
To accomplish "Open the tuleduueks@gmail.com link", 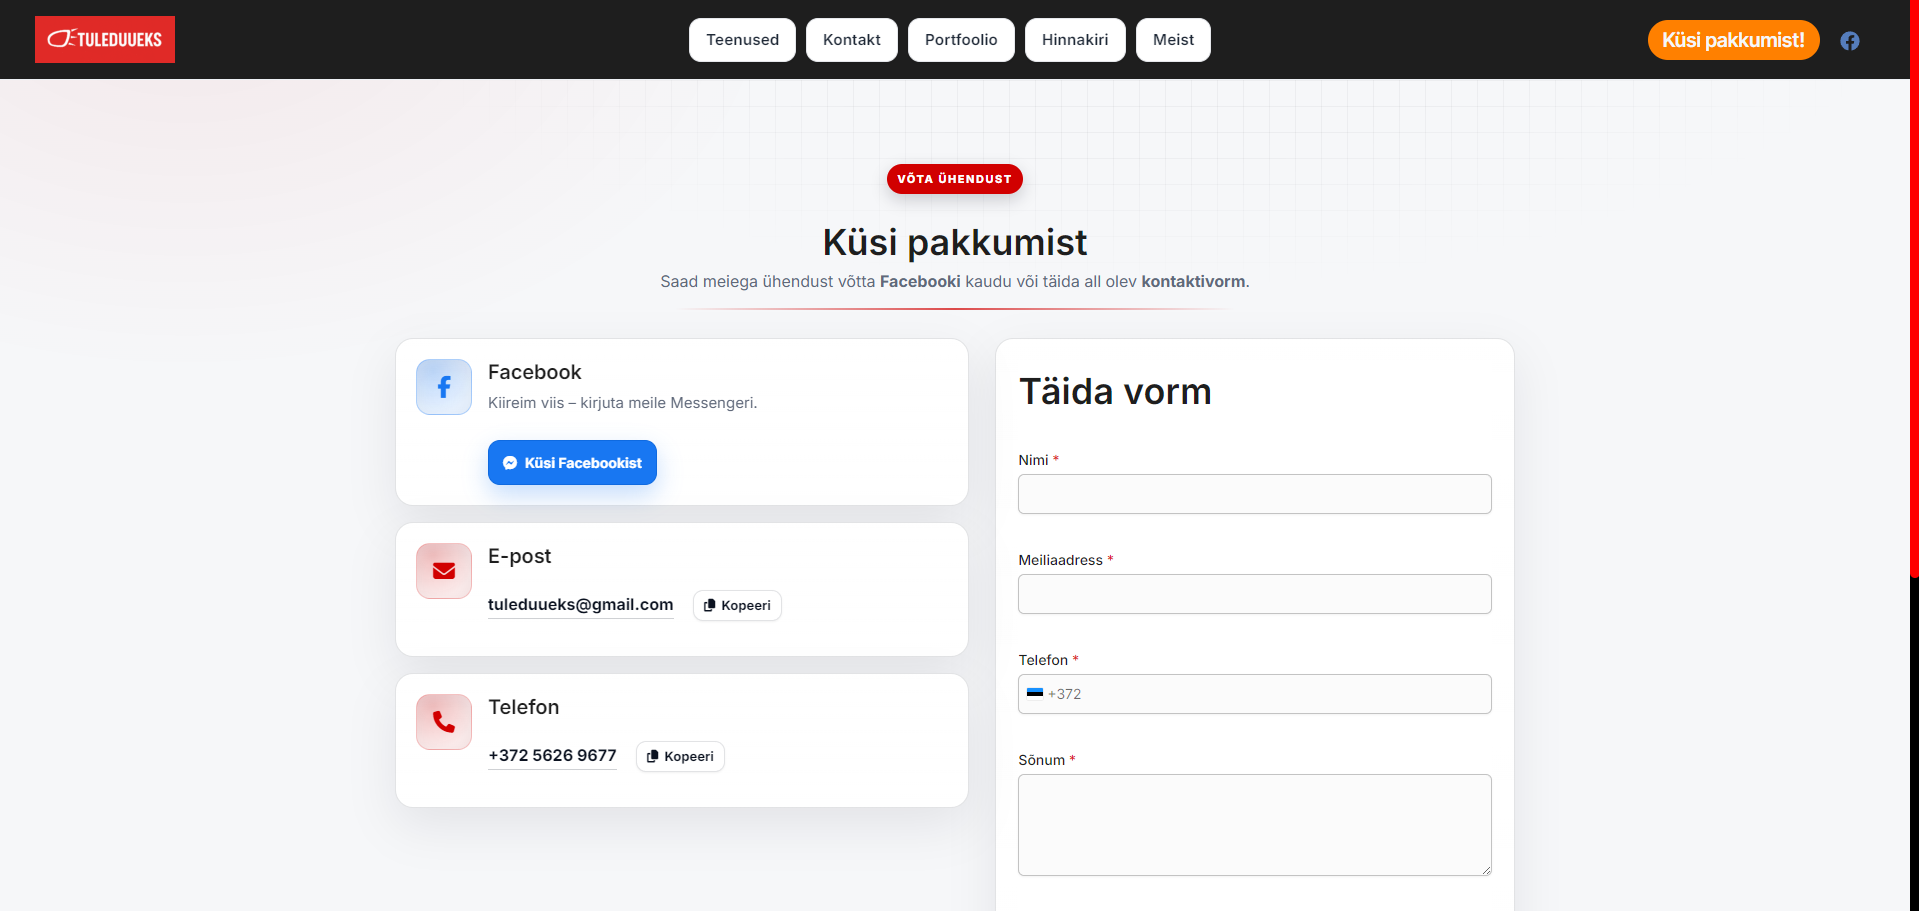I will click(x=580, y=605).
